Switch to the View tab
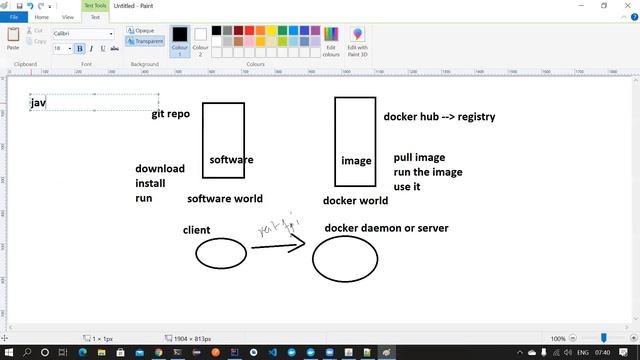This screenshot has height=360, width=640. coord(68,17)
